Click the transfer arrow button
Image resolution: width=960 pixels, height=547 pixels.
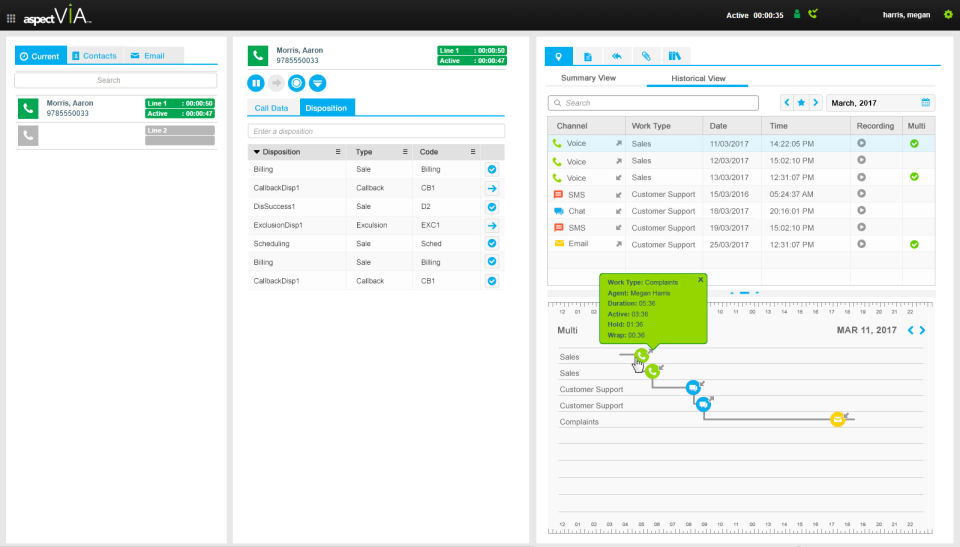pos(276,83)
